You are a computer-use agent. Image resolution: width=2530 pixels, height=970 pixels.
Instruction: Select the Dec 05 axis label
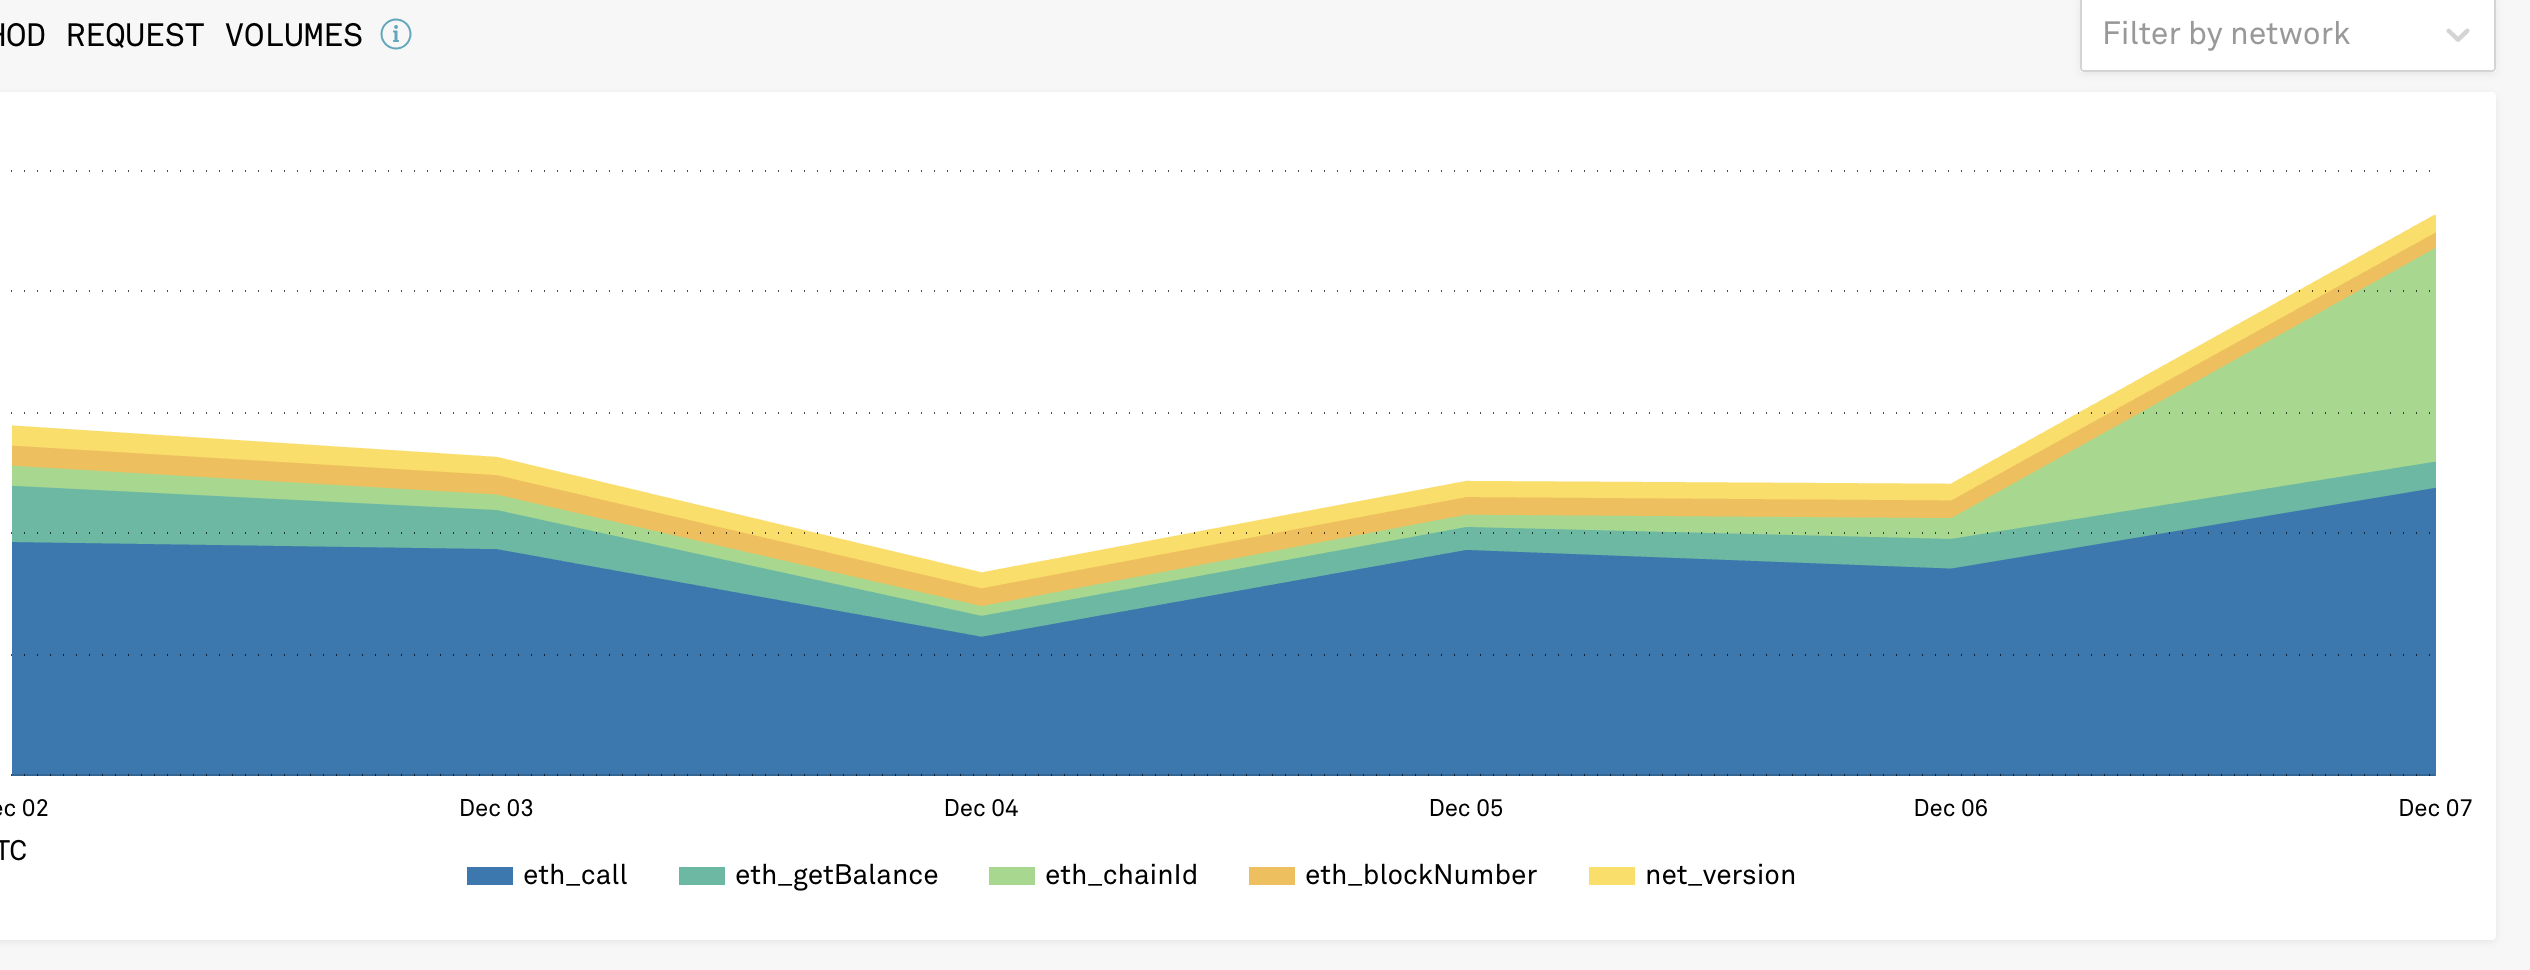pos(1466,808)
